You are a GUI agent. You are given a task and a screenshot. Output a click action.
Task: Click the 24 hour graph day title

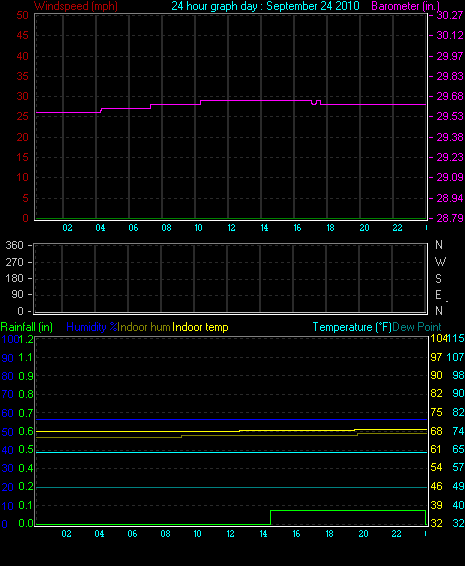pyautogui.click(x=265, y=6)
